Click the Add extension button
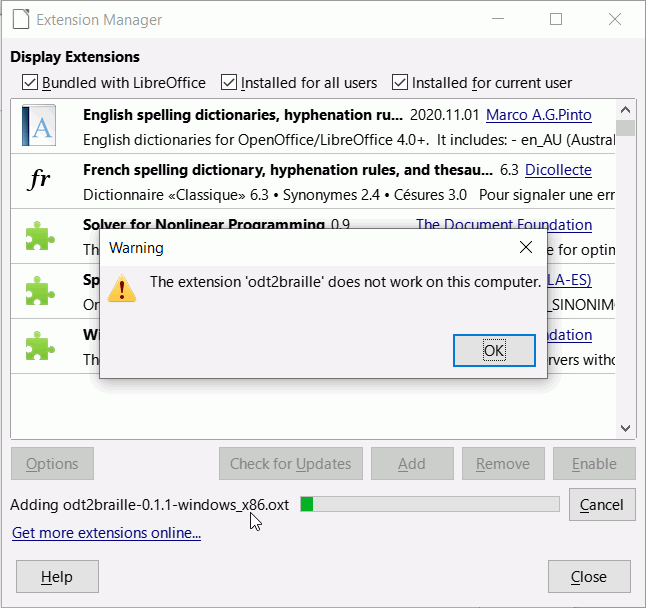Image resolution: width=646 pixels, height=608 pixels. point(412,464)
